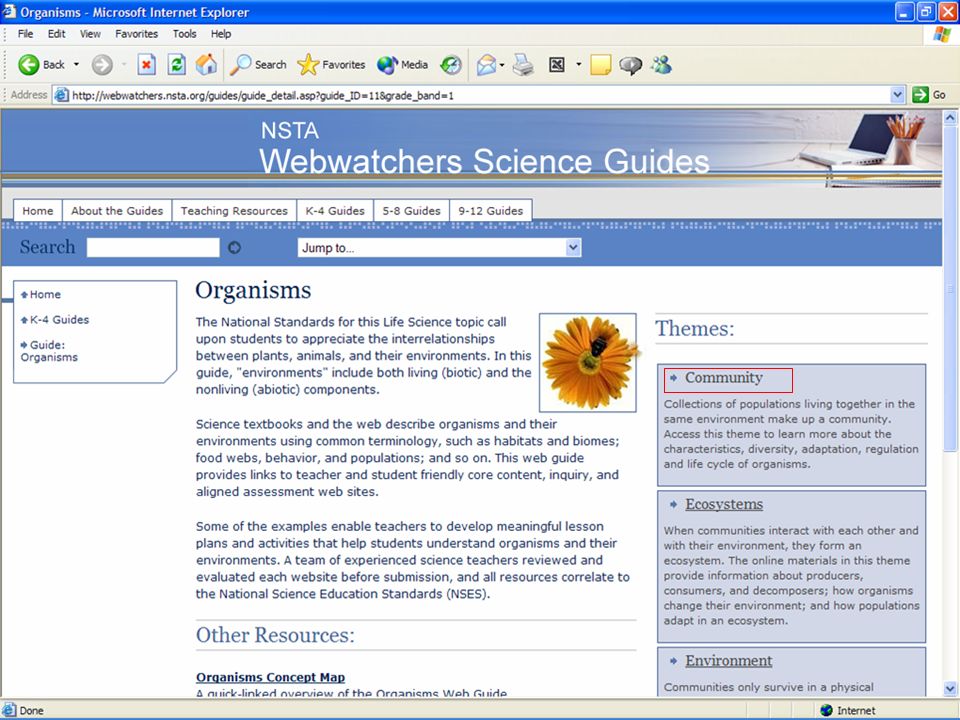Viewport: 960px width, 720px height.
Task: Click the Other Resources heading
Action: click(x=275, y=635)
